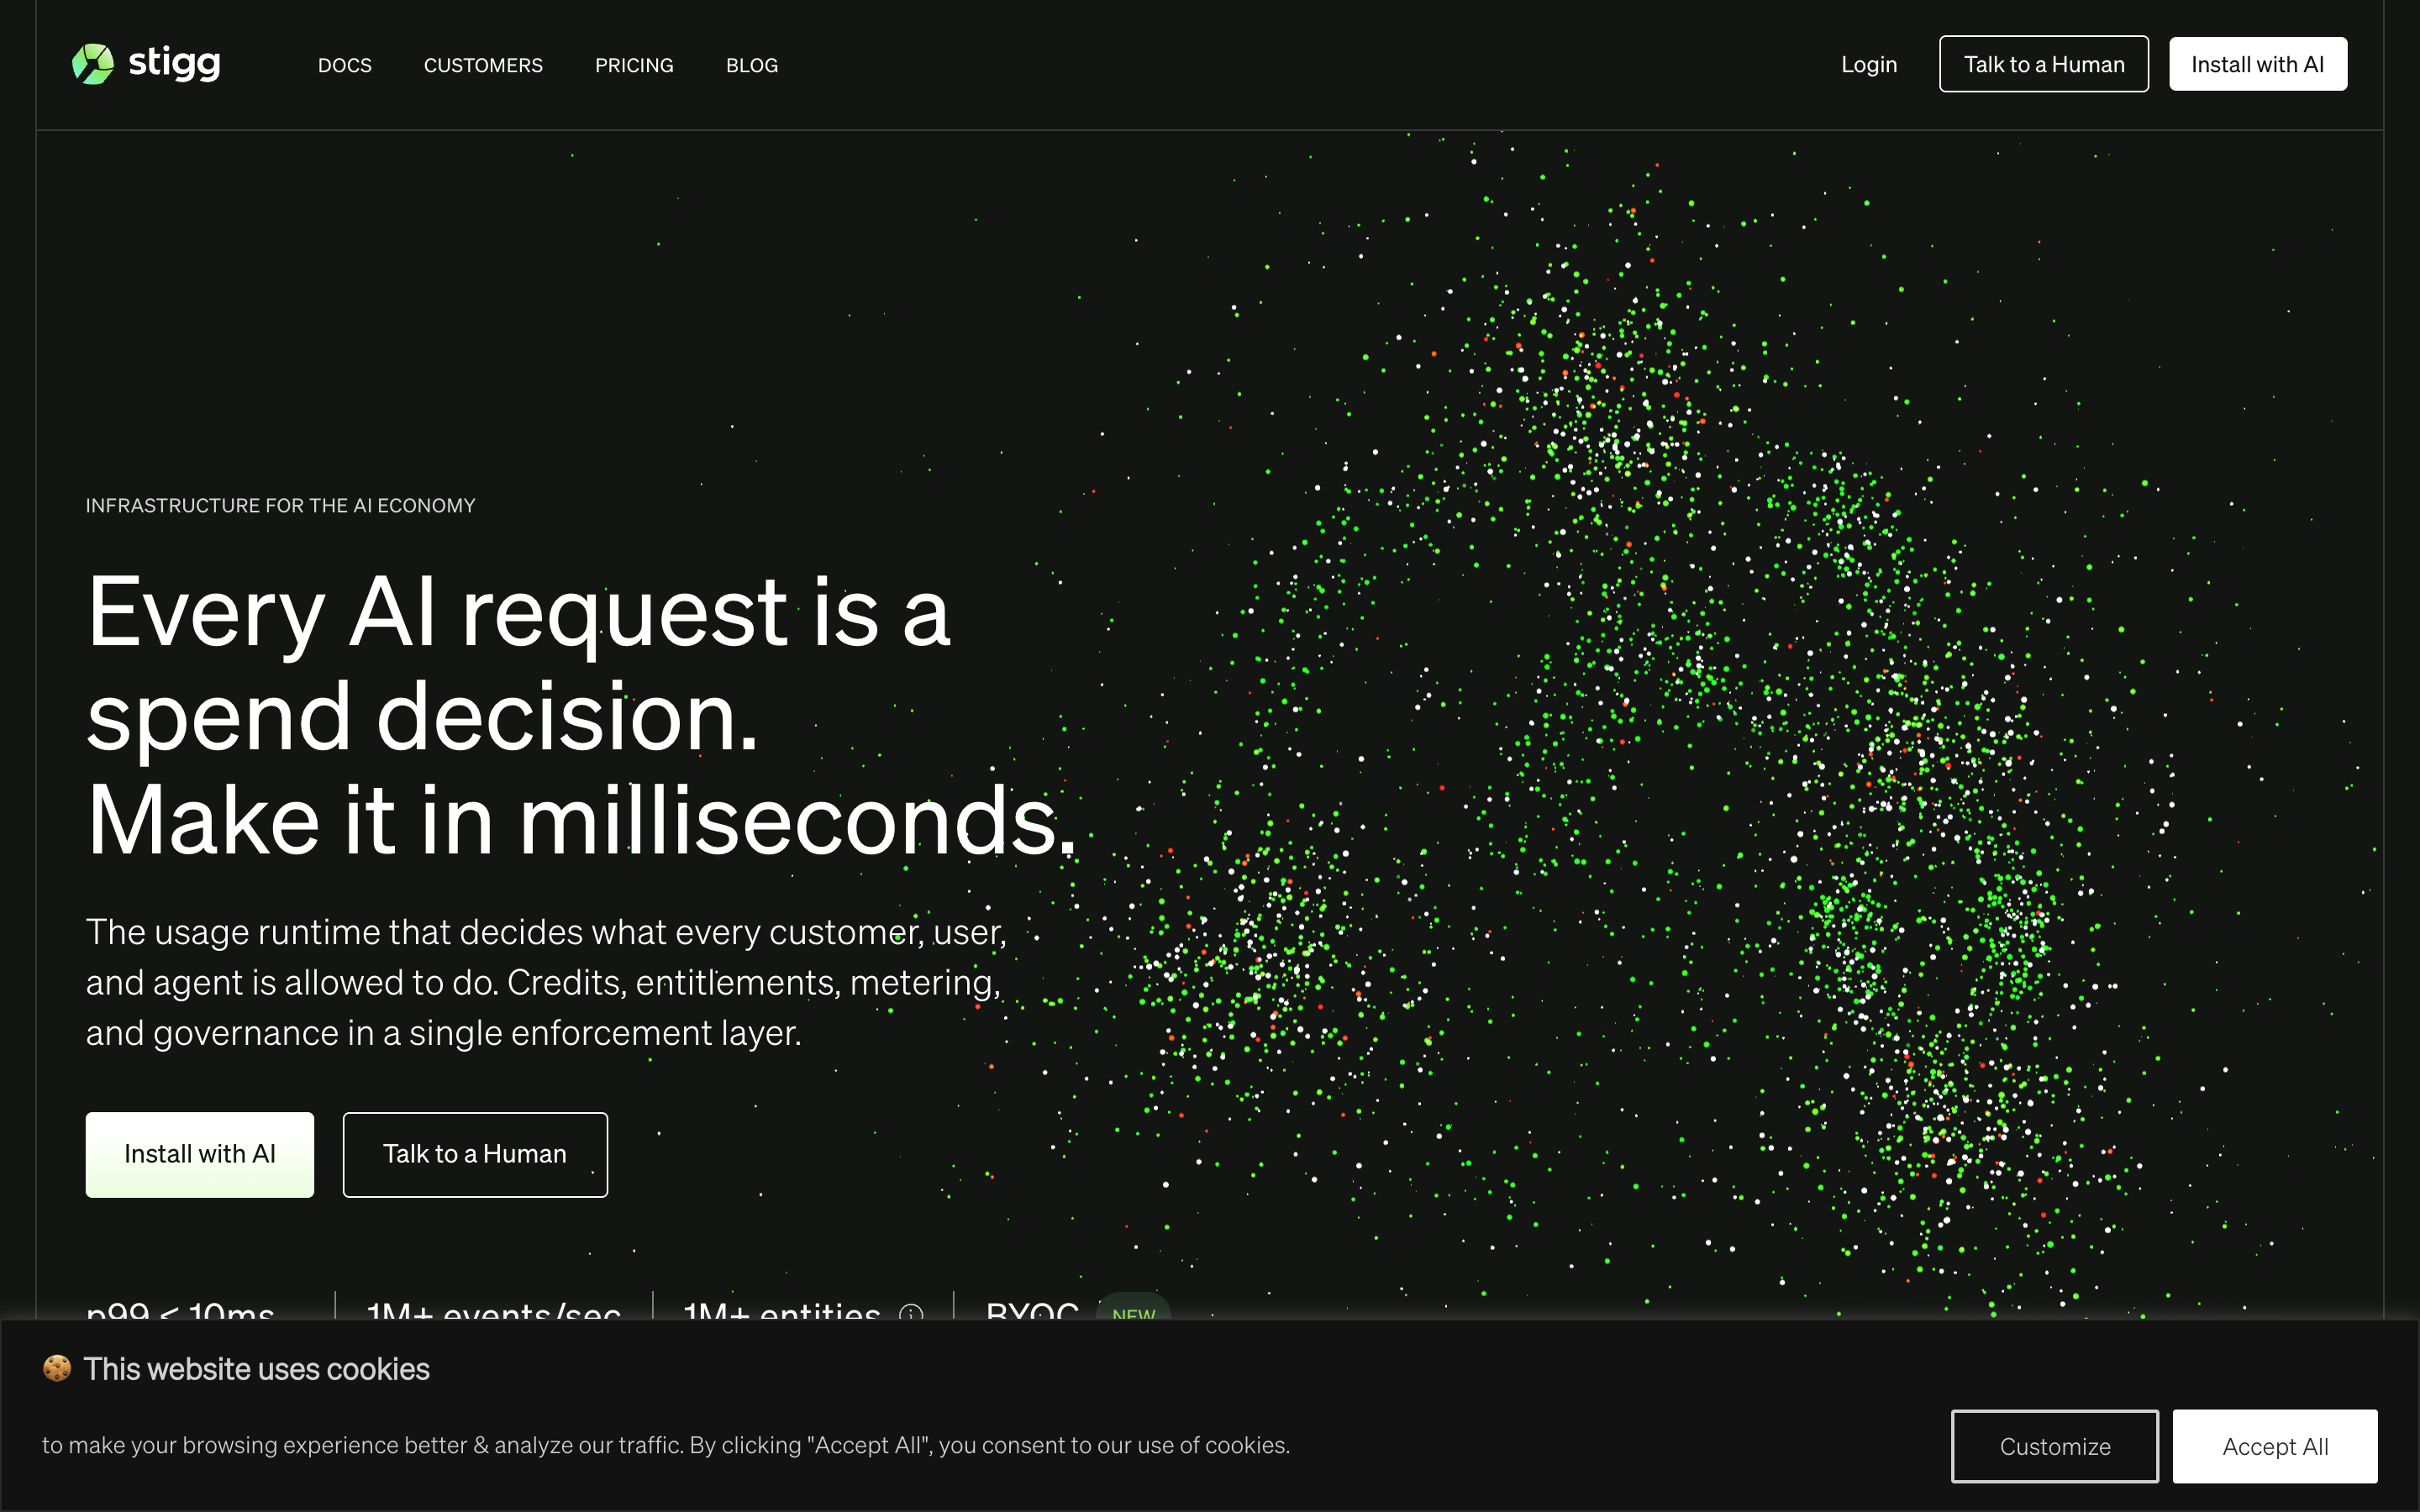Click the usage runtime description paragraph

click(546, 982)
